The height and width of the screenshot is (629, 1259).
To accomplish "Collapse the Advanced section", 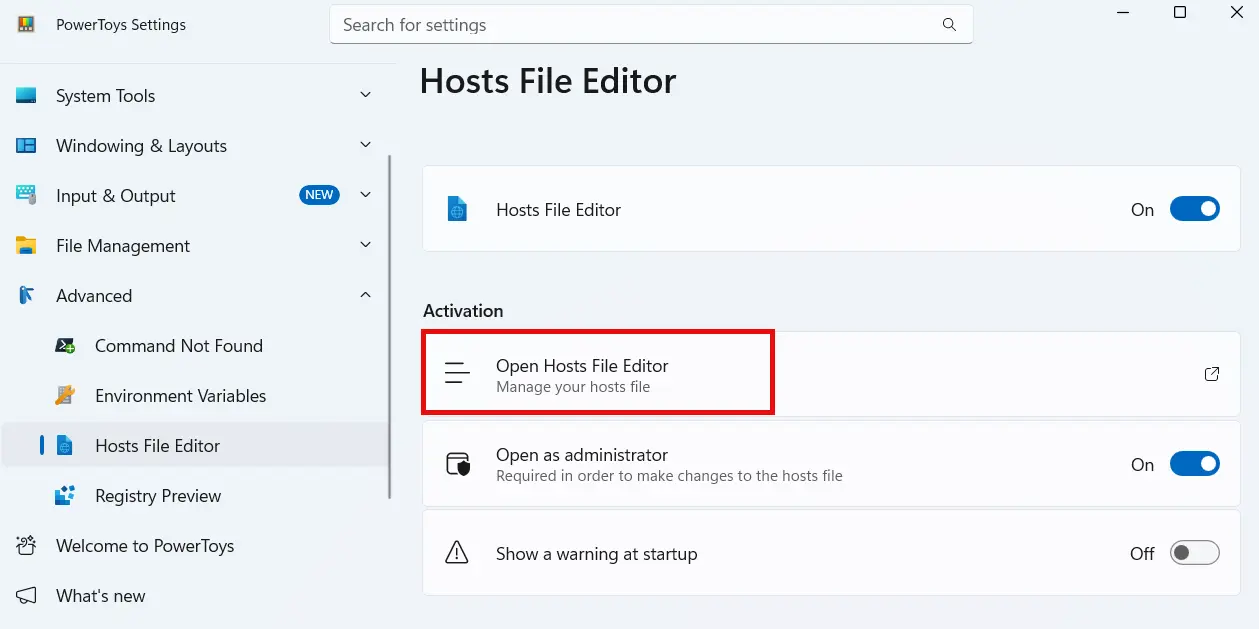I will [366, 295].
